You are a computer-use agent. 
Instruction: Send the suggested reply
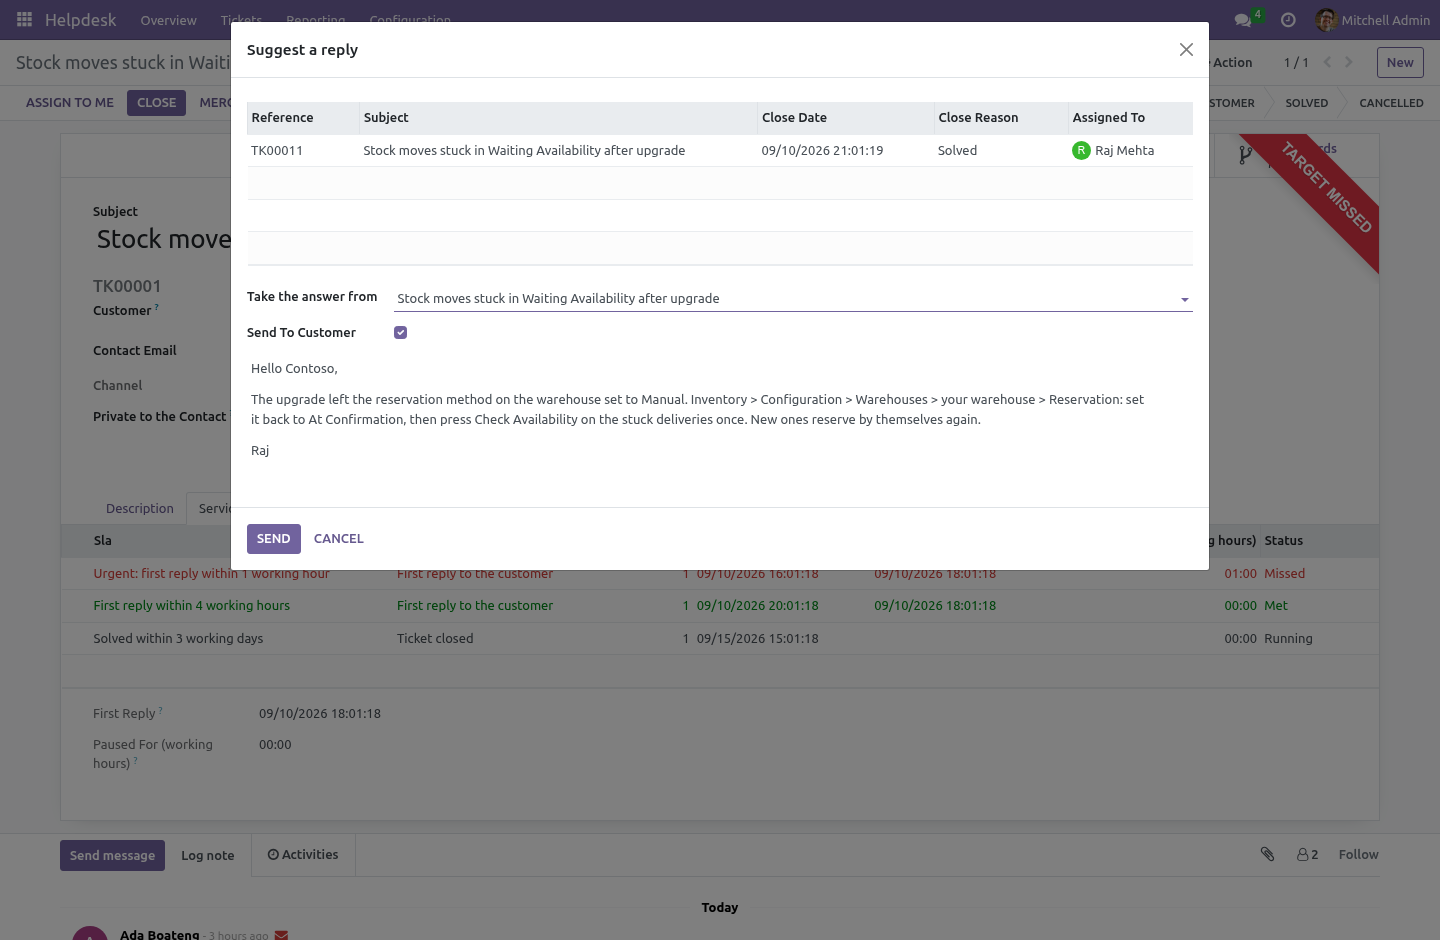coord(274,539)
